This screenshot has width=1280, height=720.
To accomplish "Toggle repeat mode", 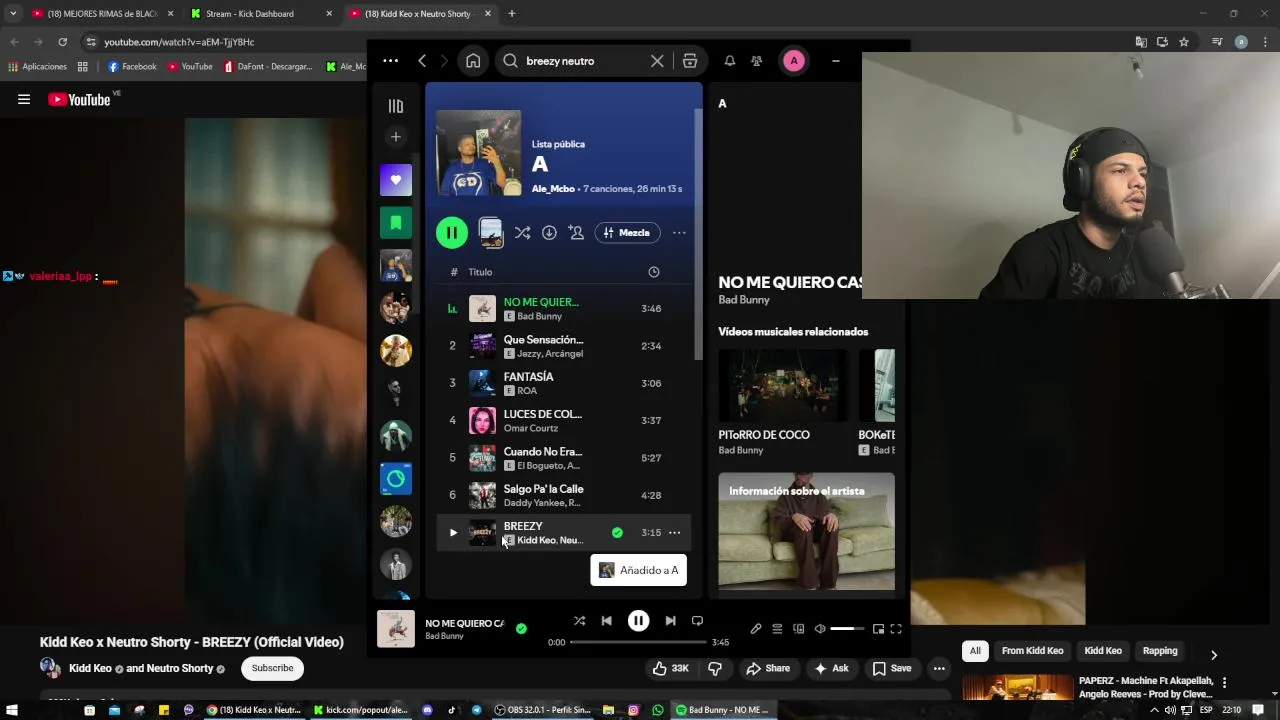I will click(x=697, y=621).
